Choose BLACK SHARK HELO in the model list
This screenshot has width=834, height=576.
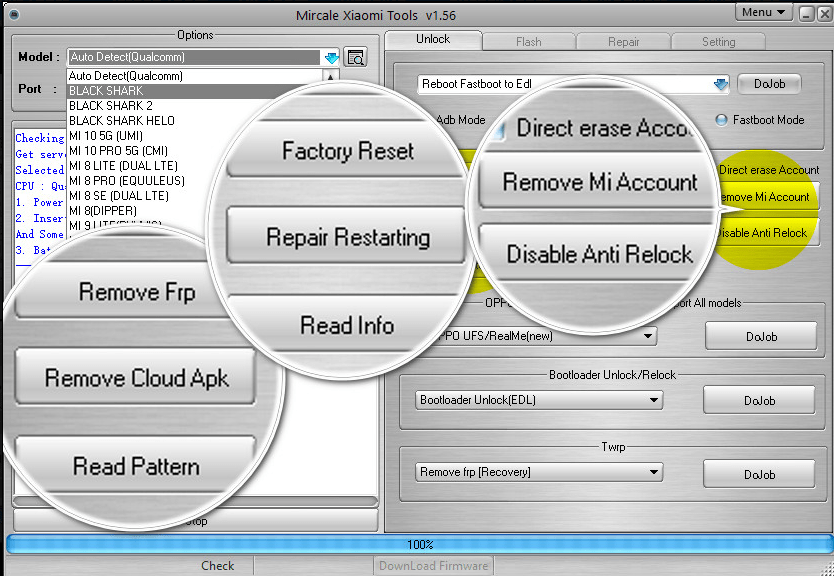(x=122, y=121)
